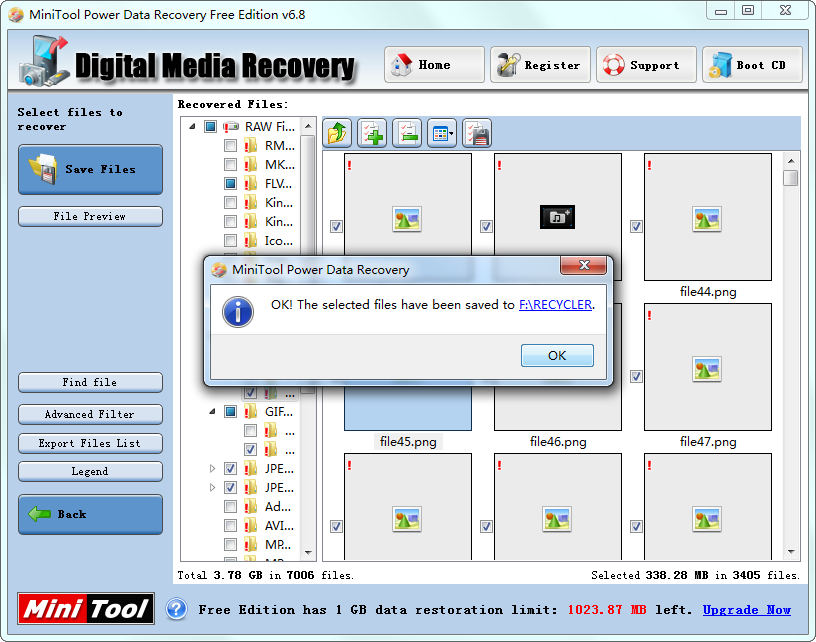This screenshot has width=816, height=642.
Task: Click the Upgrade Now link
Action: [x=747, y=609]
